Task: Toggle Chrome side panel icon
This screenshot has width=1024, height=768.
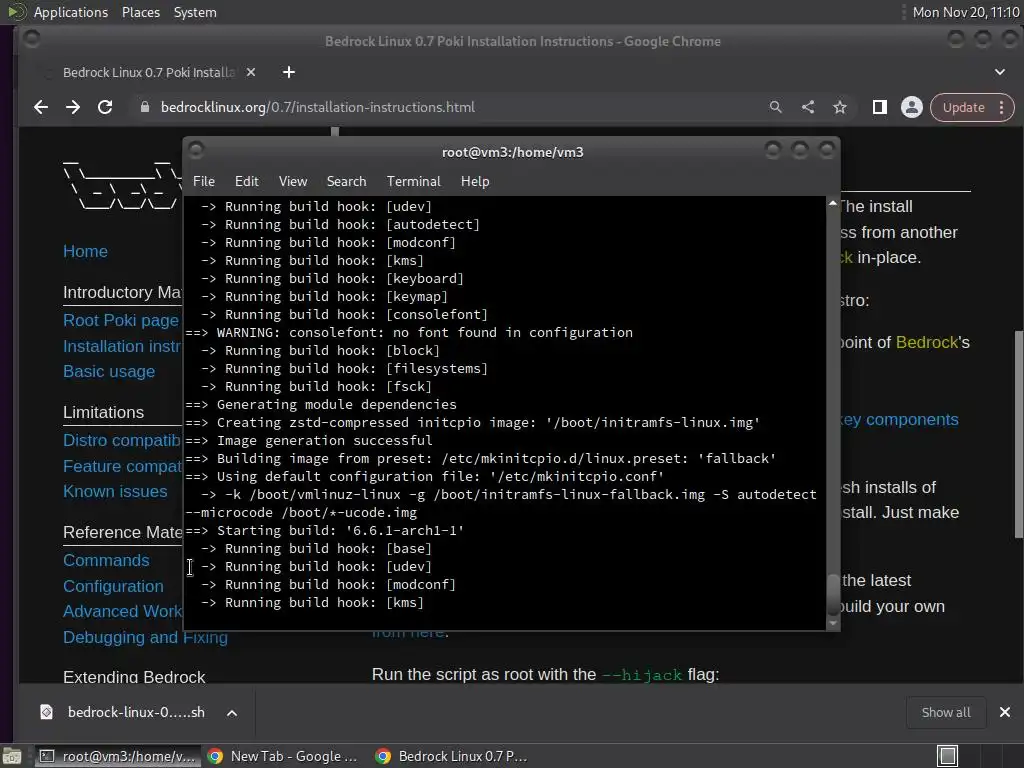Action: 880,107
